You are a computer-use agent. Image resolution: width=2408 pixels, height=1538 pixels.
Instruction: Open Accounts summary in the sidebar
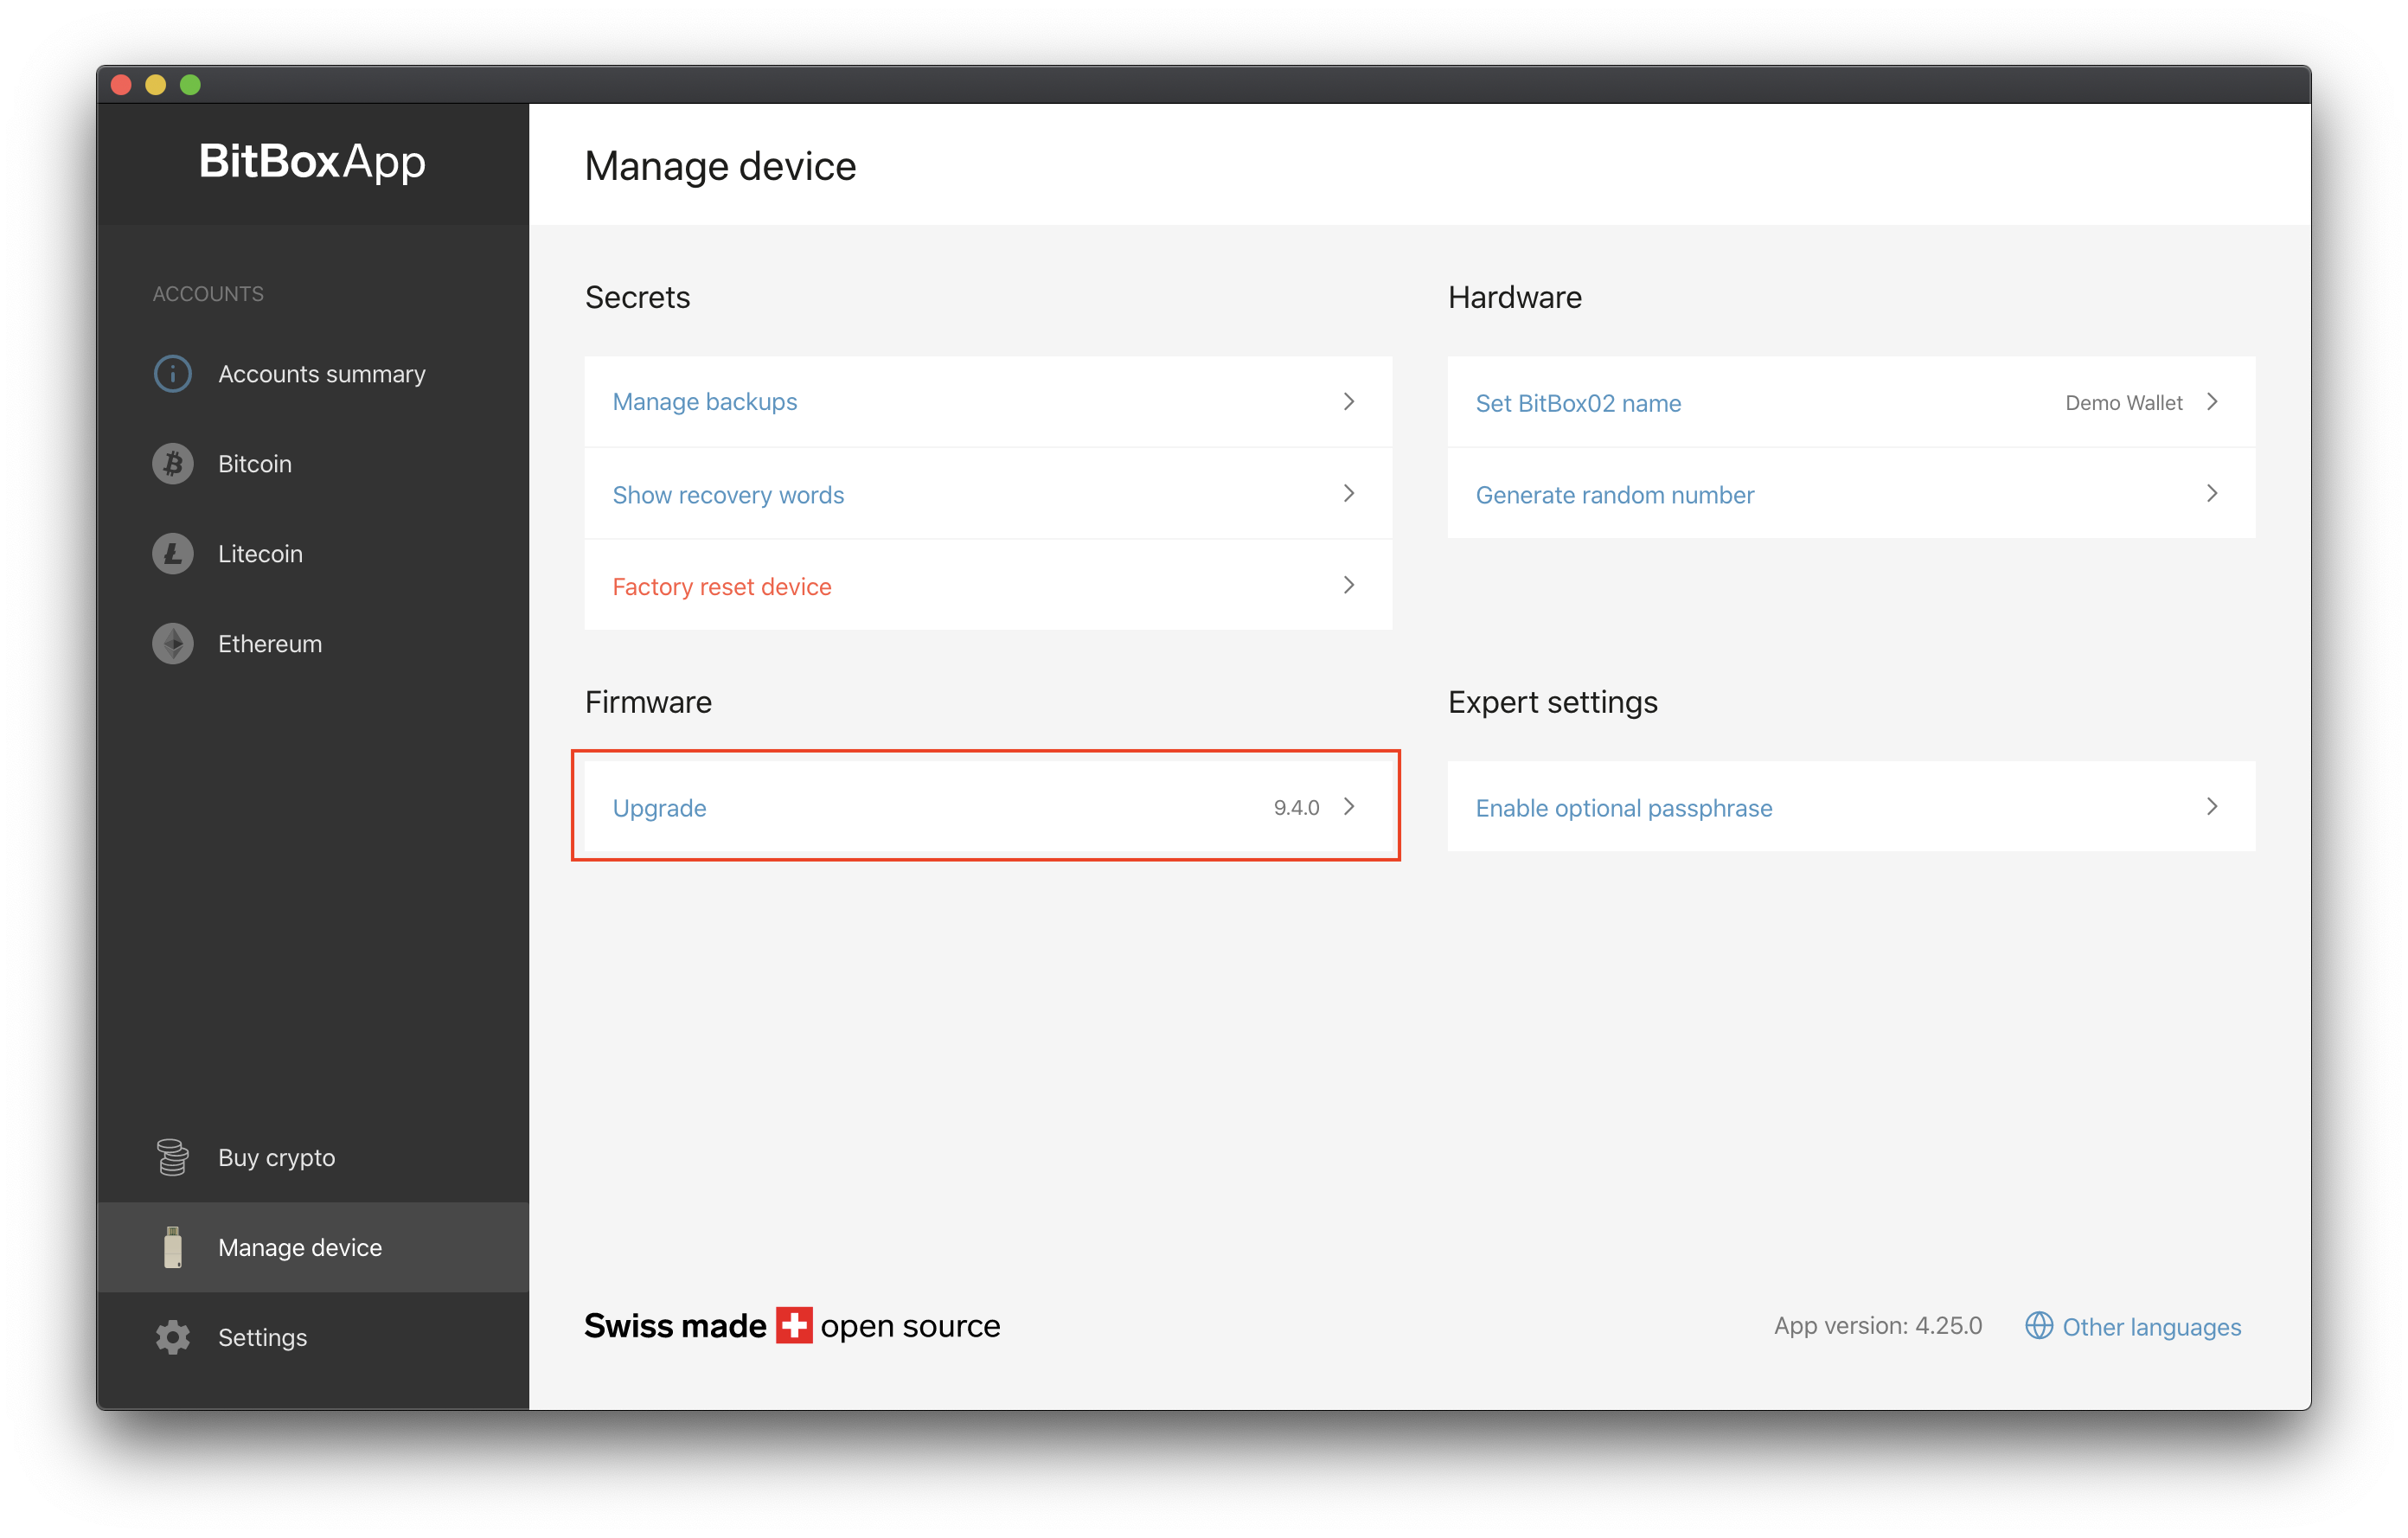313,374
